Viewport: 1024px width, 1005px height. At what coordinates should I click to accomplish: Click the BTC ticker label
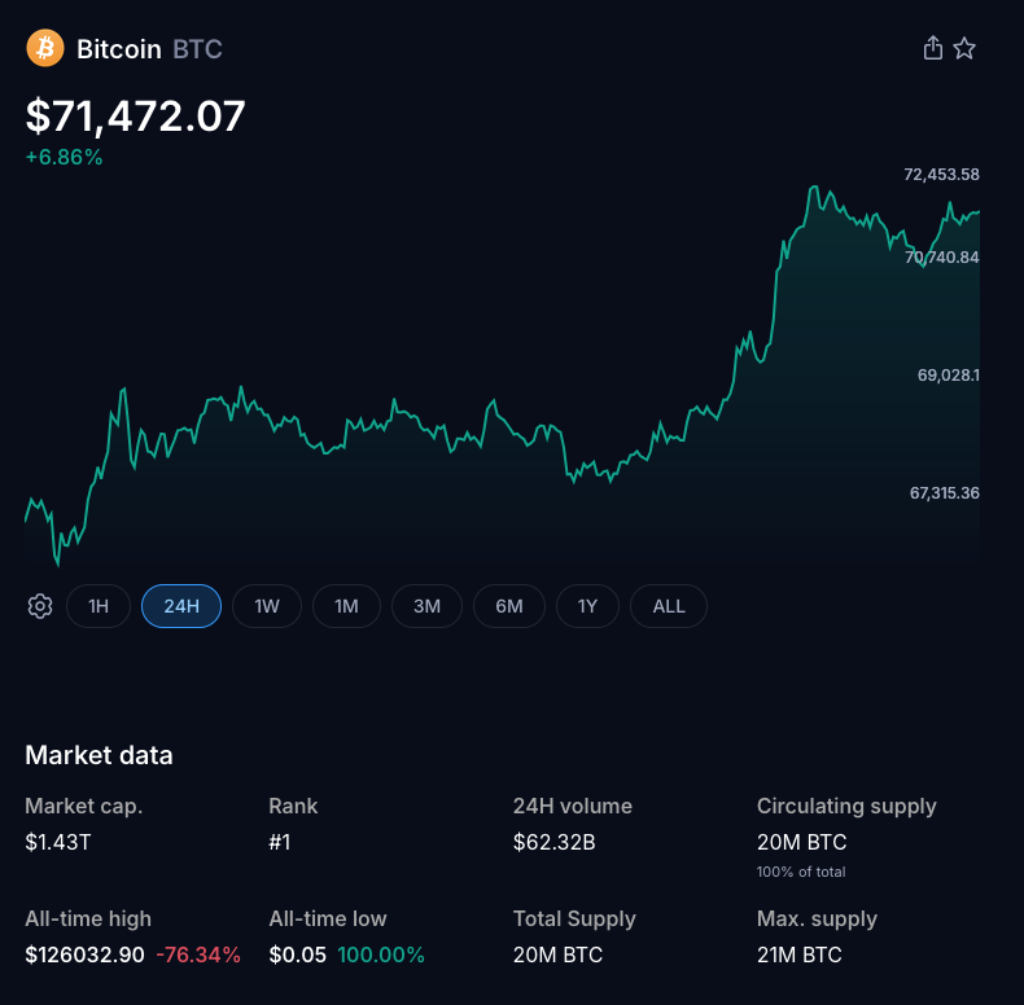point(196,49)
